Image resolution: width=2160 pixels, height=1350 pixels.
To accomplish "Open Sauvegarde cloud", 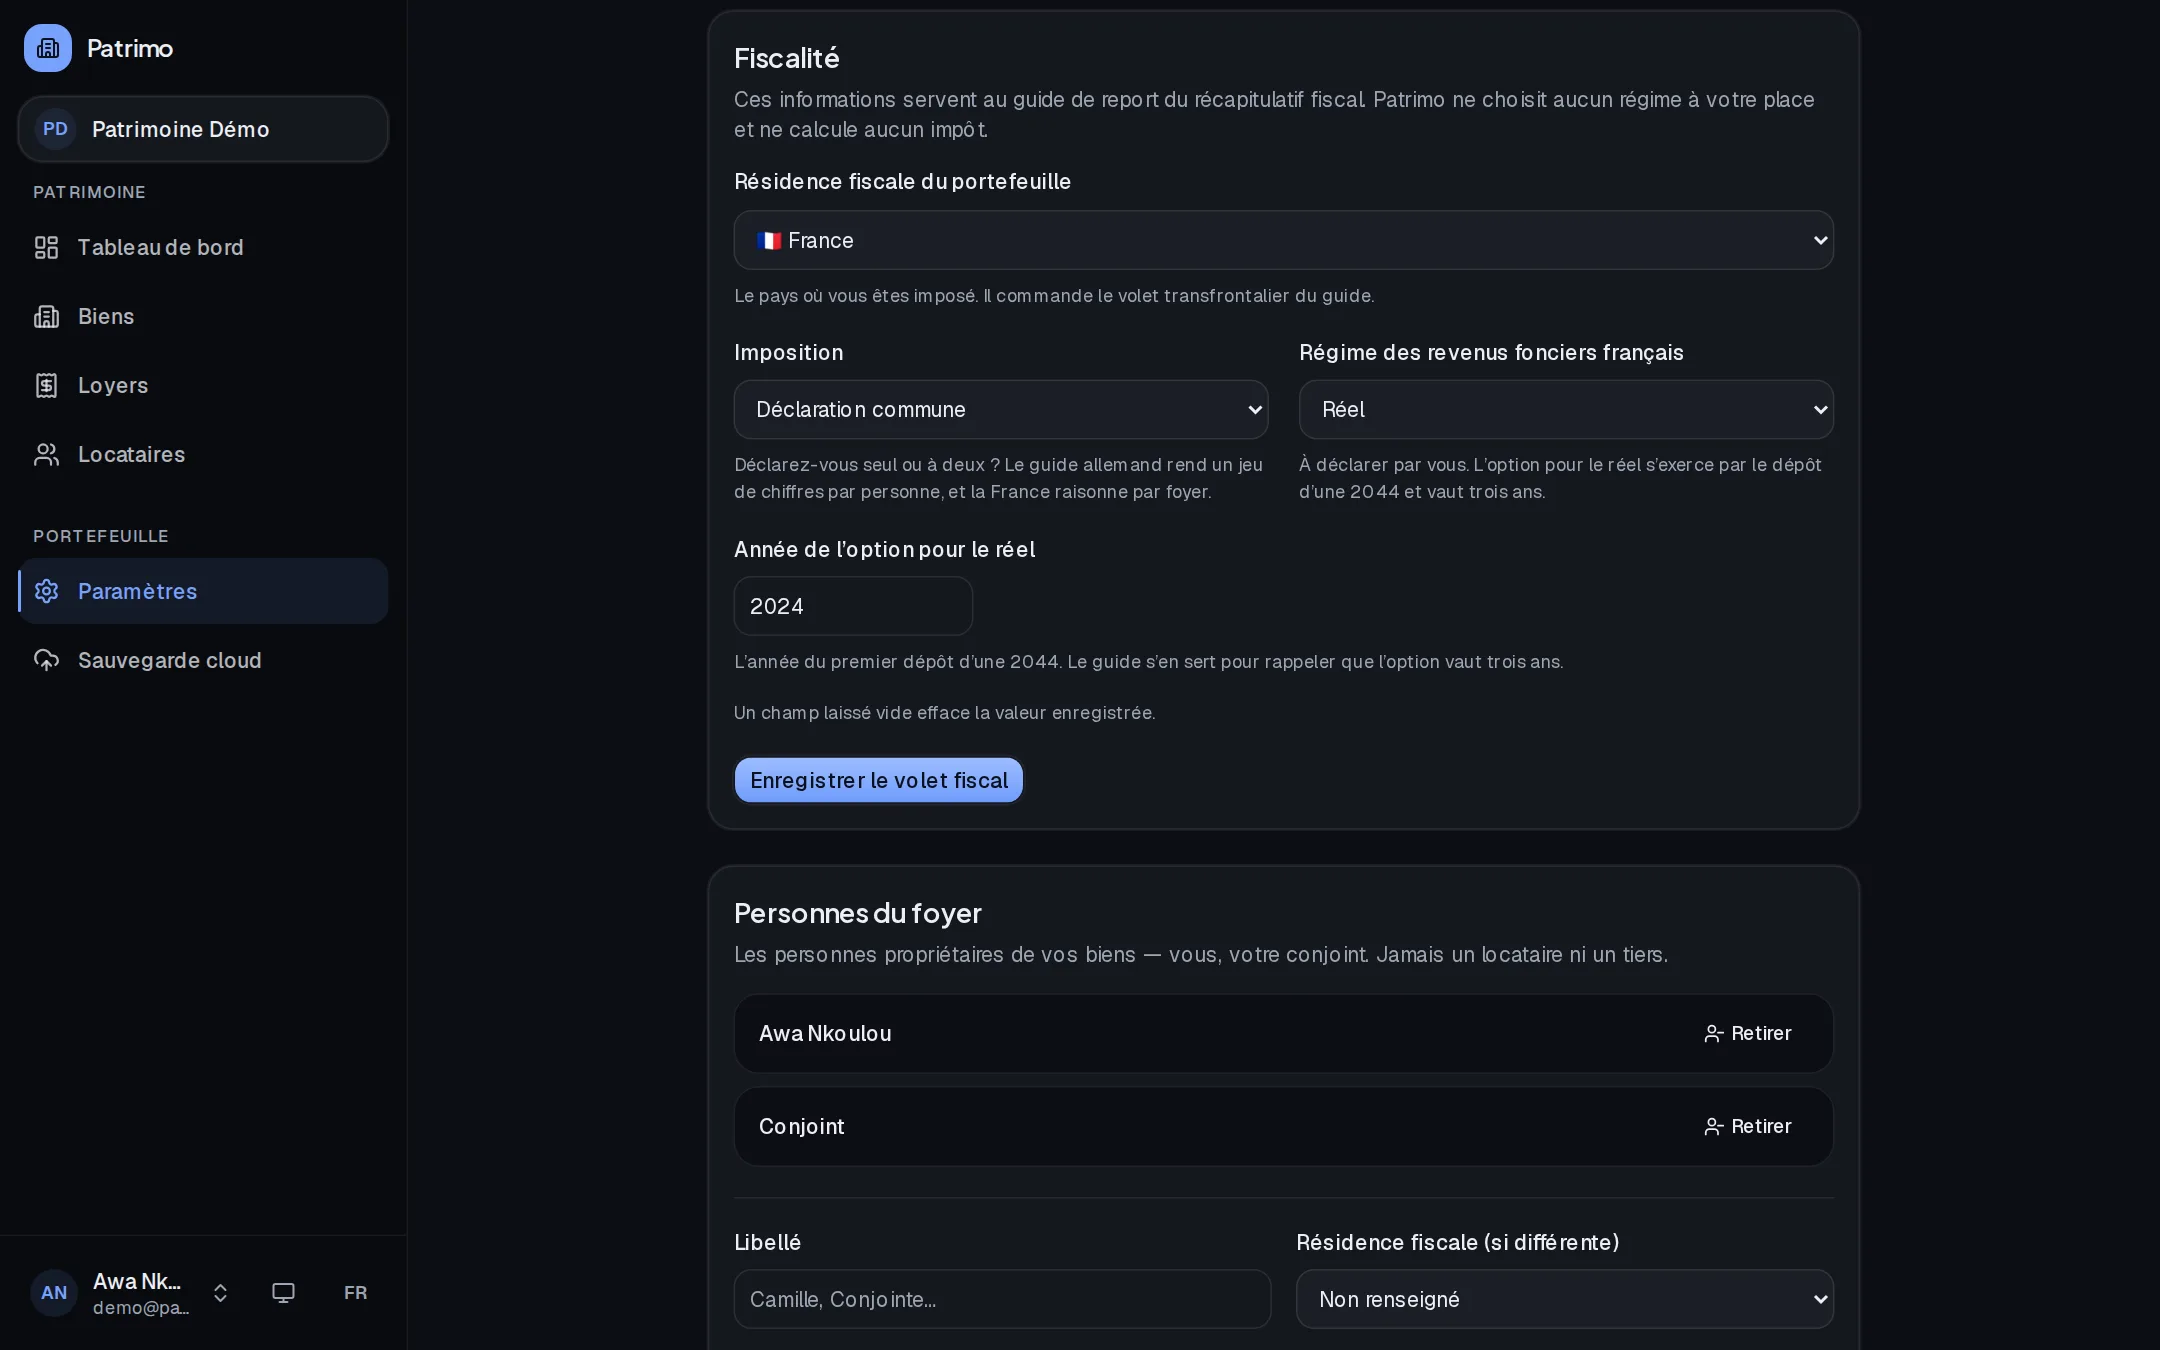I will pos(203,660).
